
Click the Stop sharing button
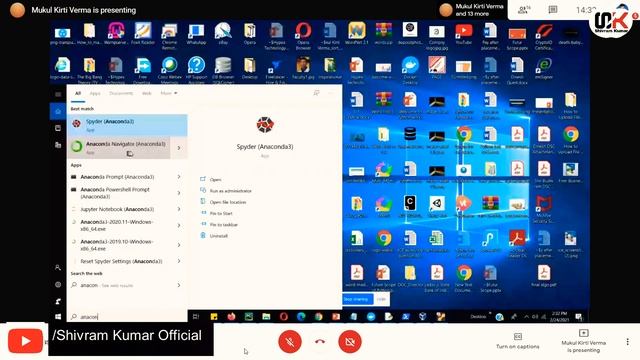356,299
